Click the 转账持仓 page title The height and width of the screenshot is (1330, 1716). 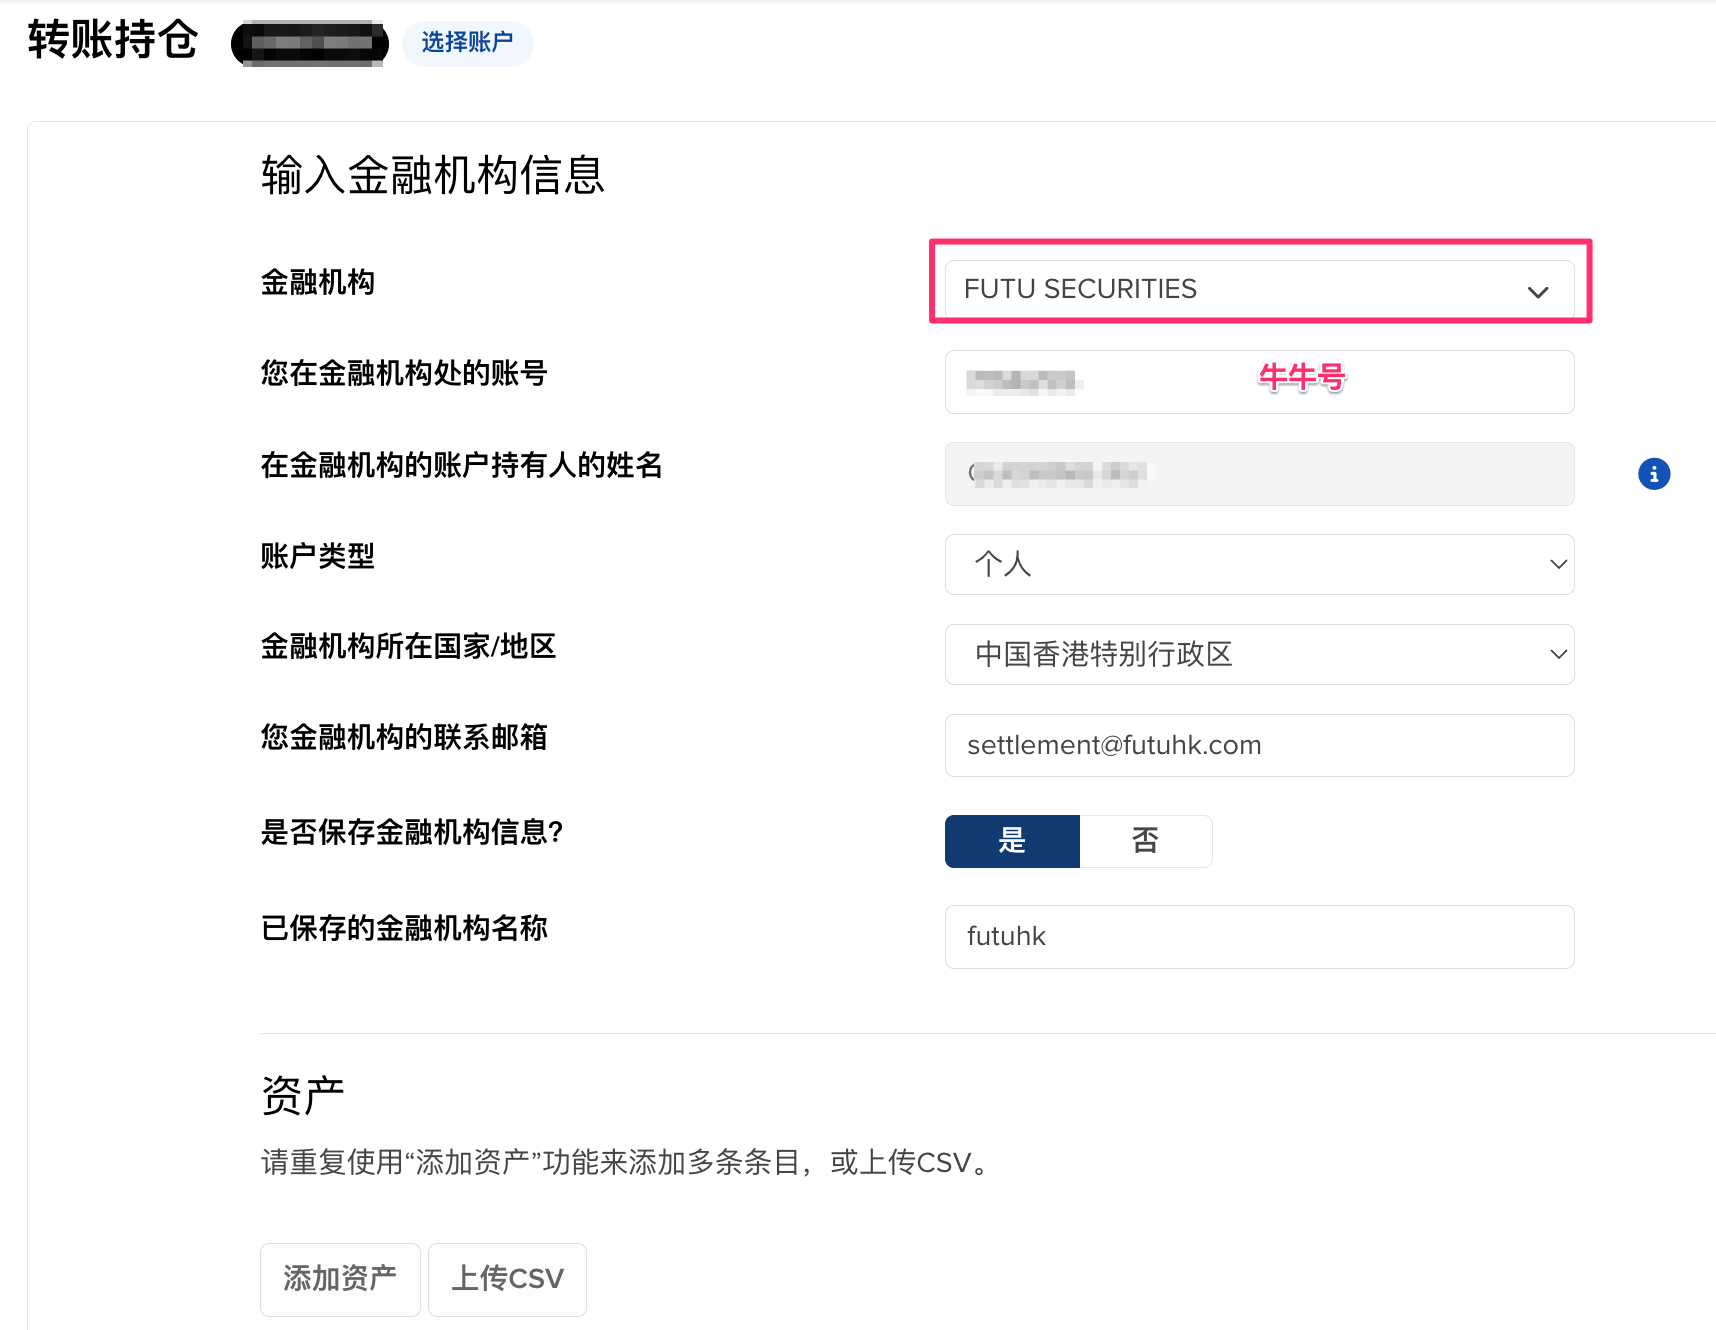113,40
